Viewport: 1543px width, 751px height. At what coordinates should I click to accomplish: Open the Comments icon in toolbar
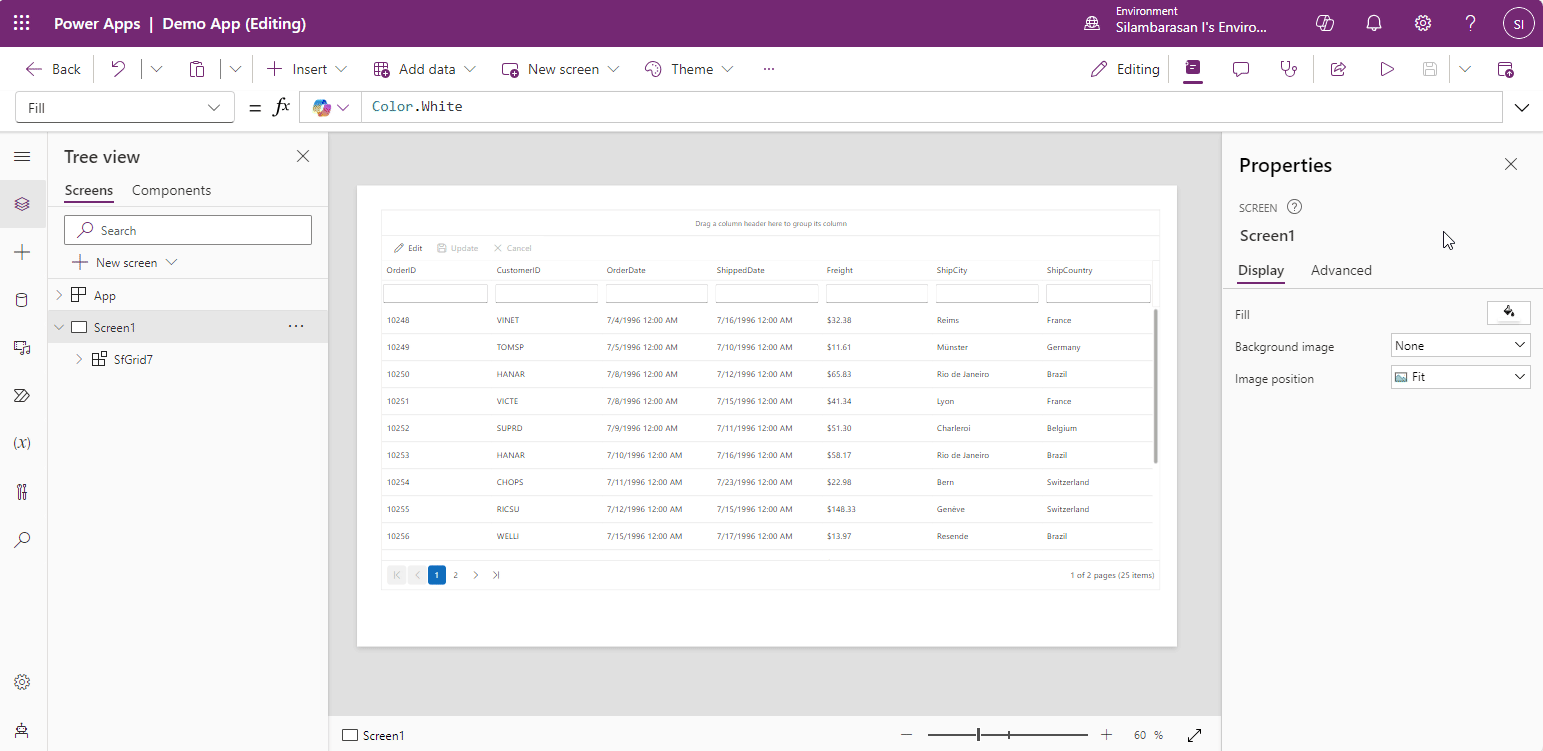click(x=1241, y=69)
